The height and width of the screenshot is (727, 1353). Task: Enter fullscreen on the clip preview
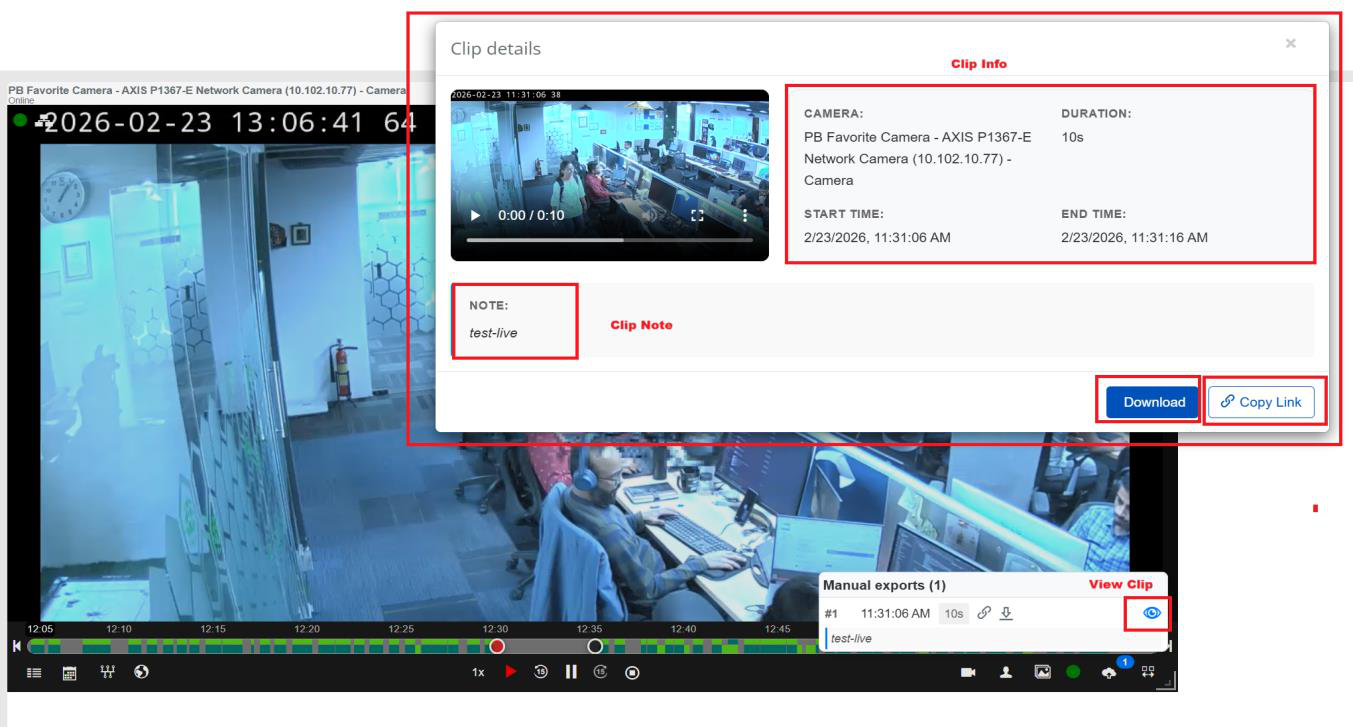point(697,215)
